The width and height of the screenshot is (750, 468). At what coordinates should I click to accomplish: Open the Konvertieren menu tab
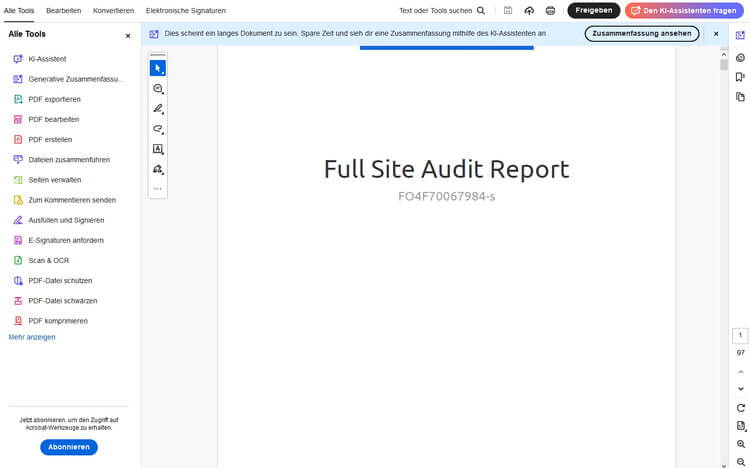tap(113, 11)
